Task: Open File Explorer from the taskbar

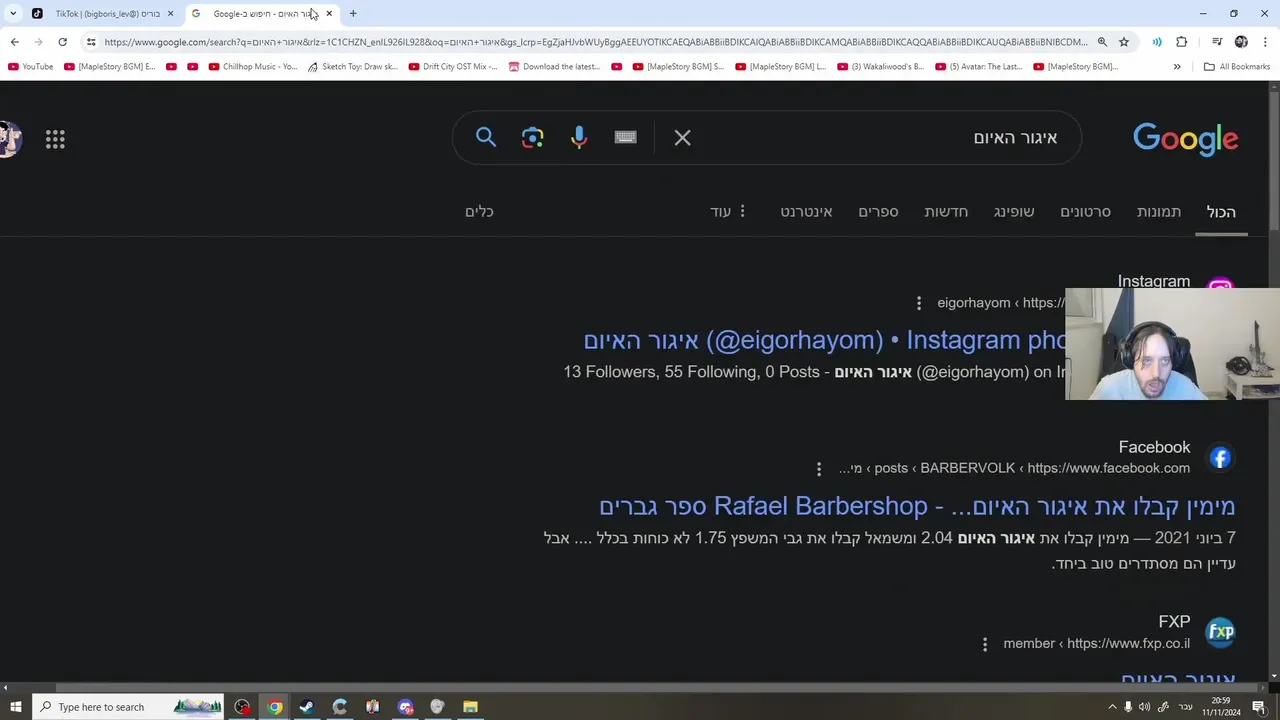Action: 470,707
